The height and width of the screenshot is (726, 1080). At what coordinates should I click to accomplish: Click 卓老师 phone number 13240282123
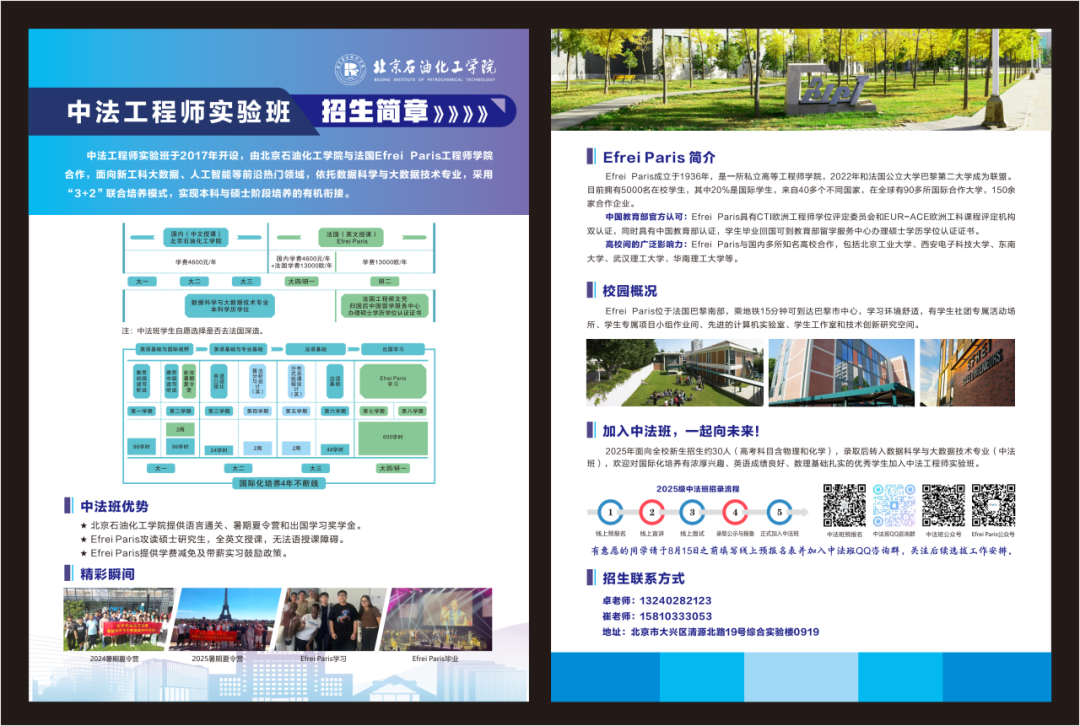click(x=675, y=601)
